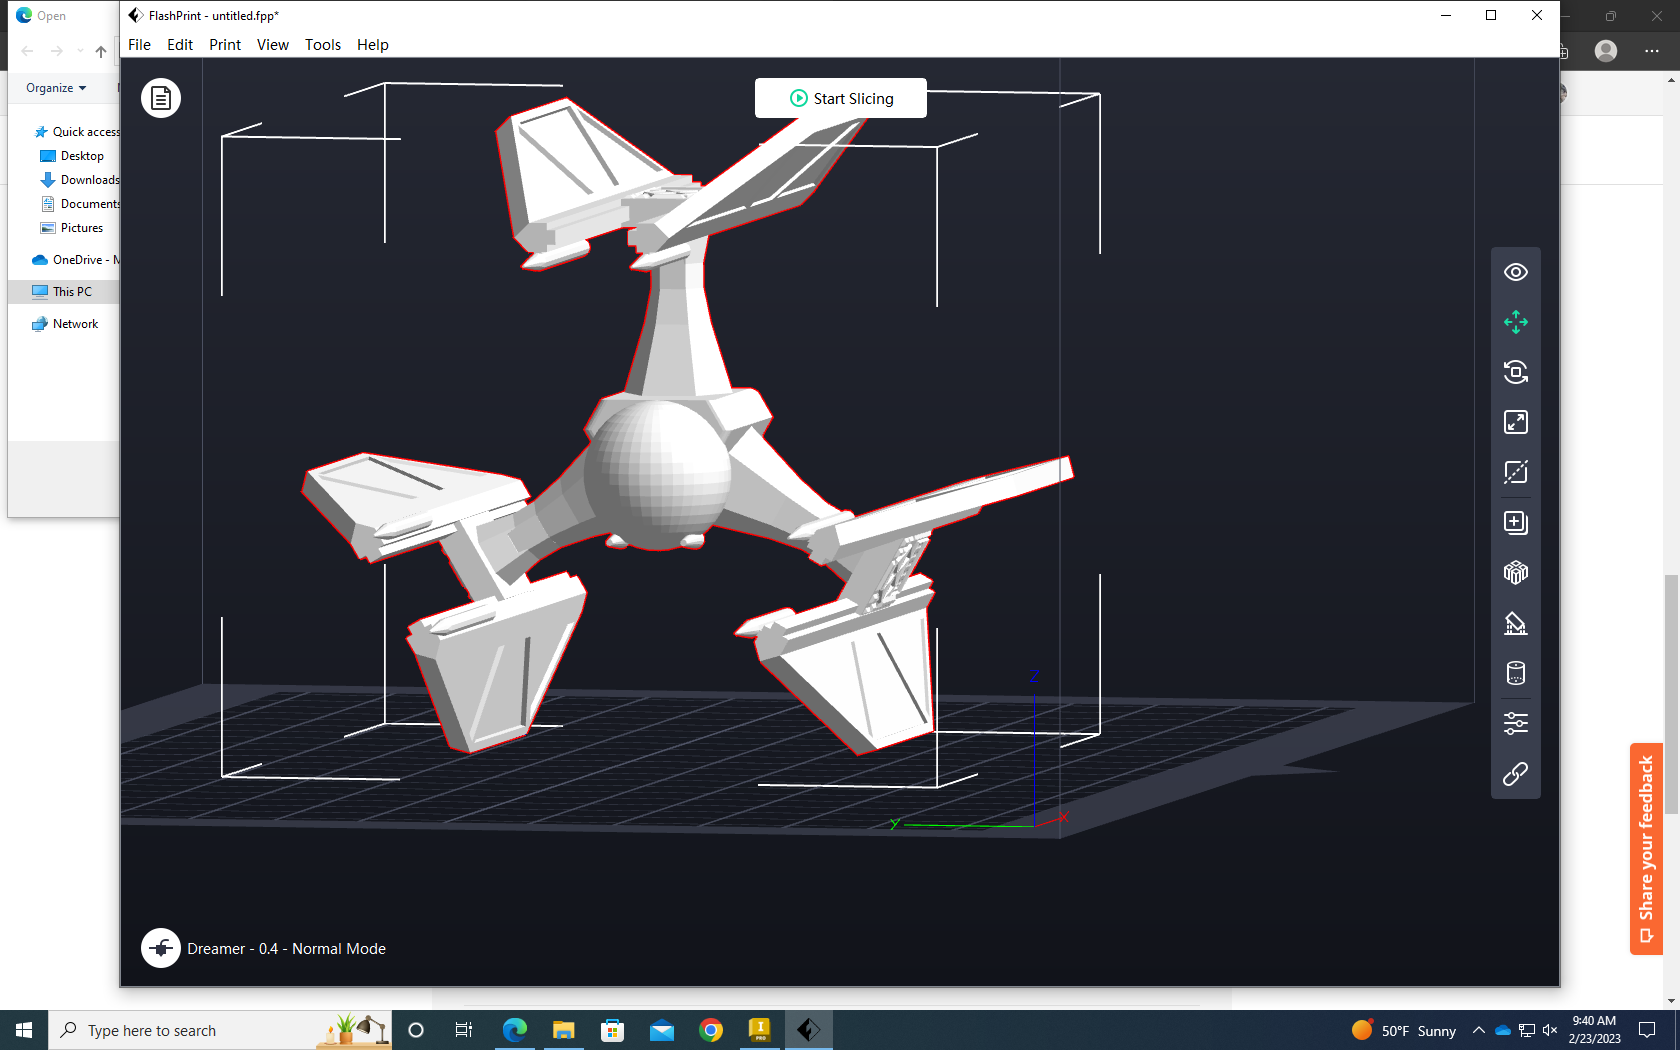Select the Move tool icon

point(1516,322)
